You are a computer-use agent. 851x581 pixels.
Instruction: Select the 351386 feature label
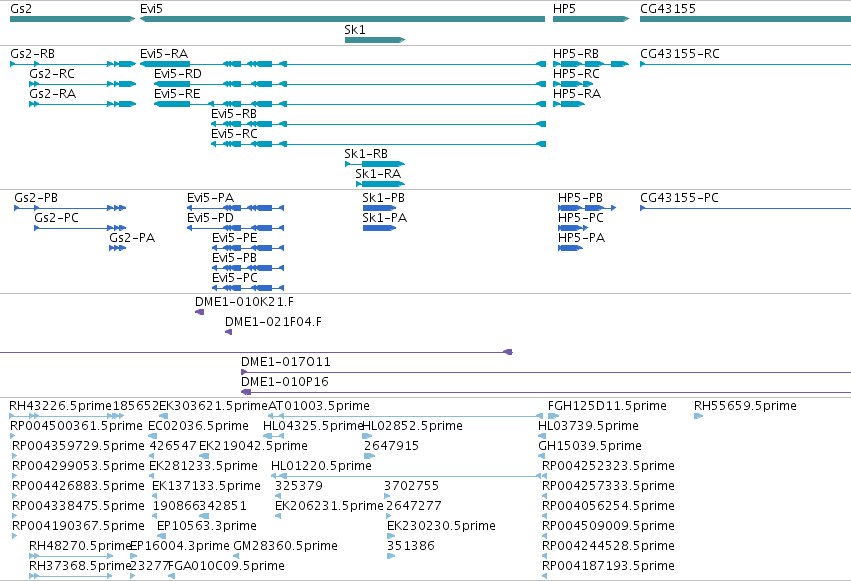point(411,547)
